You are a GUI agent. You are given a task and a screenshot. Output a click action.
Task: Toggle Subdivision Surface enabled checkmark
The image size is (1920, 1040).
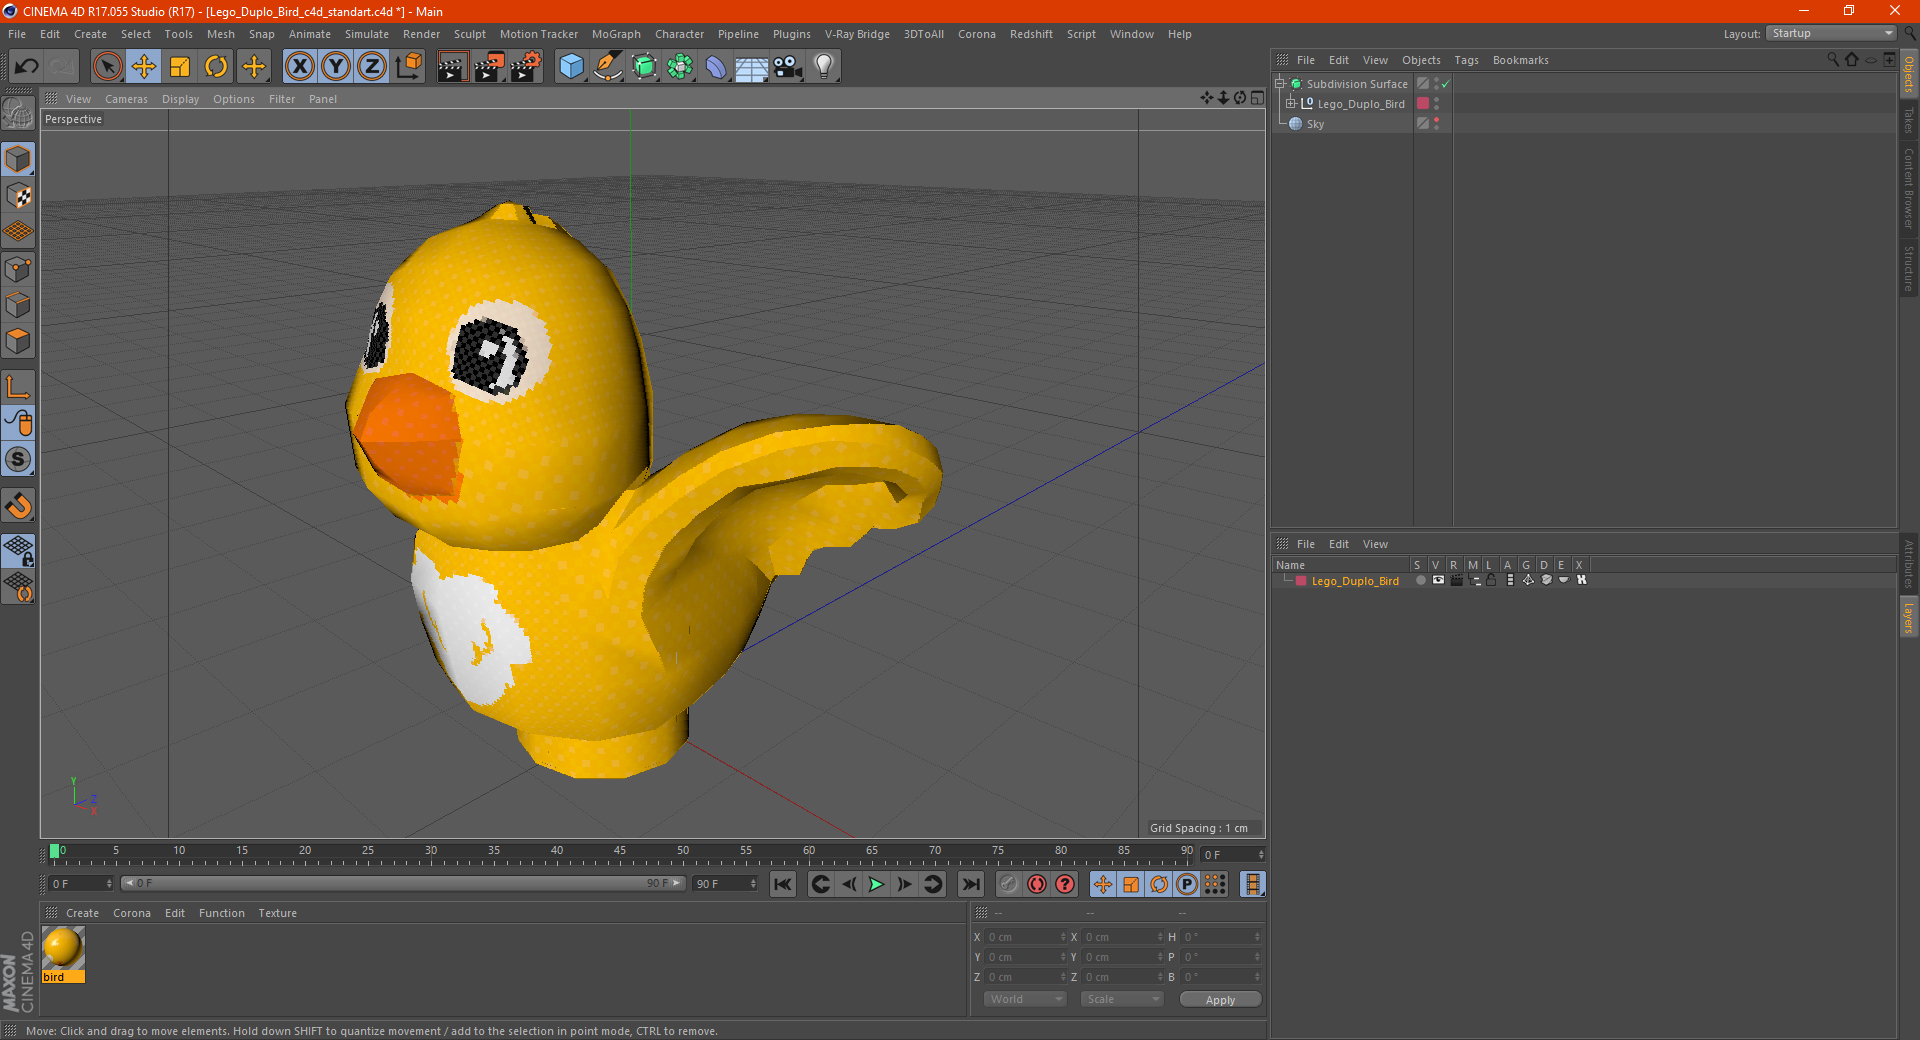[1445, 84]
